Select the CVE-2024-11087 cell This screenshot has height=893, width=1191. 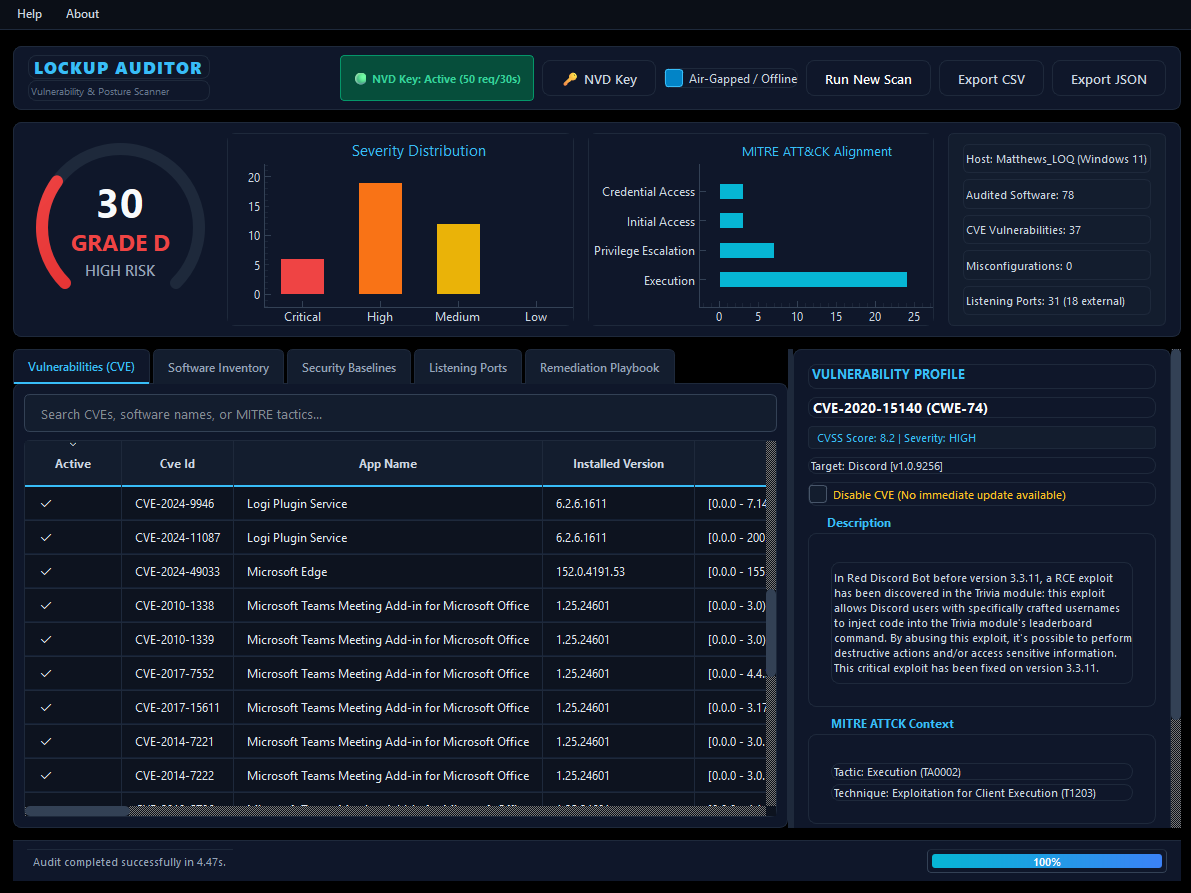pyautogui.click(x=177, y=538)
